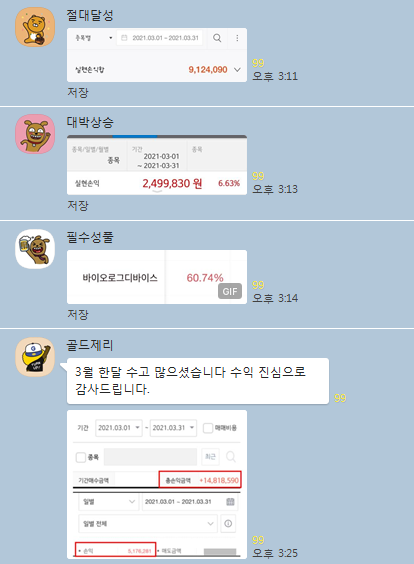Open the 2021.03.01 start date dropdown
Viewport: 414px width, 564px height.
tap(119, 428)
